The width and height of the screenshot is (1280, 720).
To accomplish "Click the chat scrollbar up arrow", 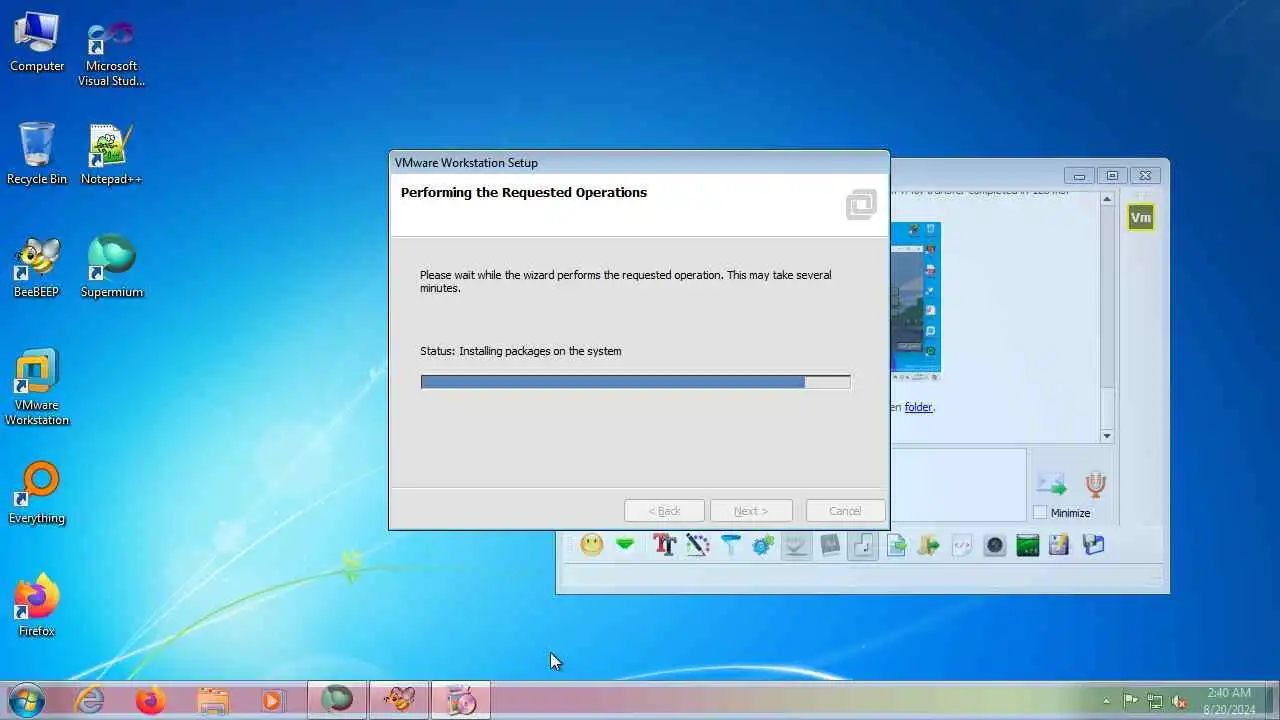I will [1107, 199].
